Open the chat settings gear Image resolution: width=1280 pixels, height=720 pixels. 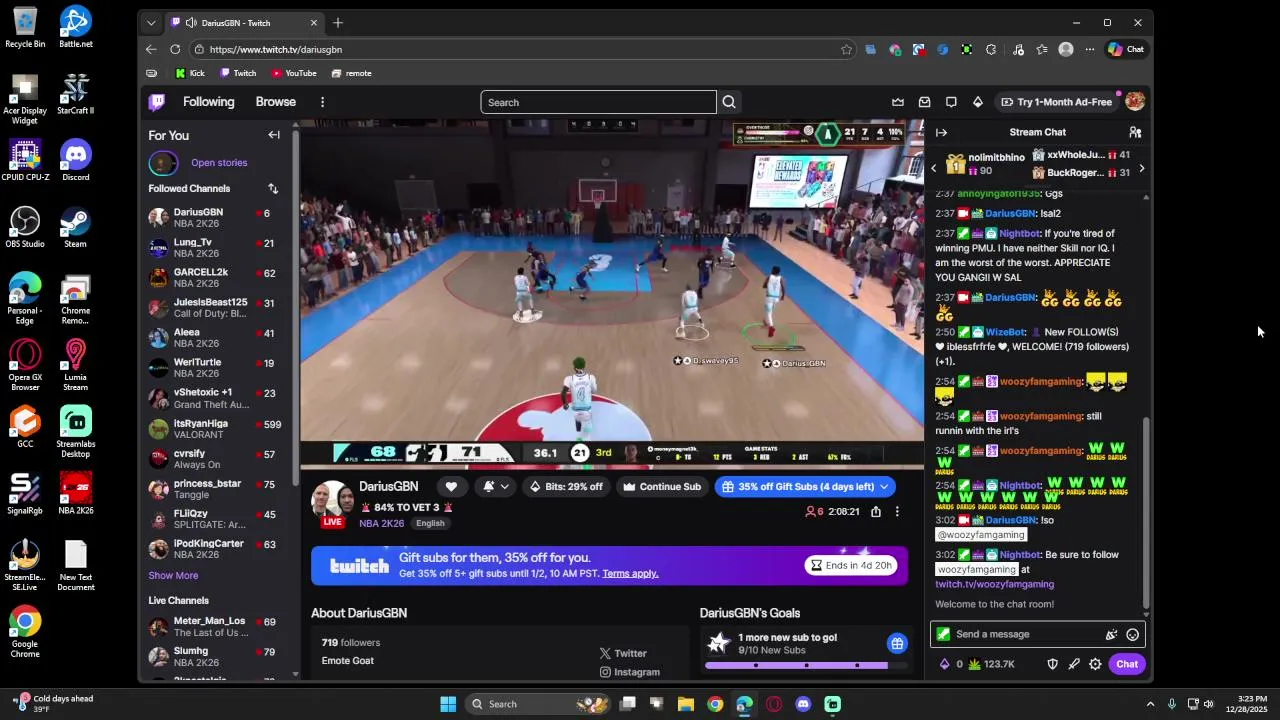[x=1095, y=664]
